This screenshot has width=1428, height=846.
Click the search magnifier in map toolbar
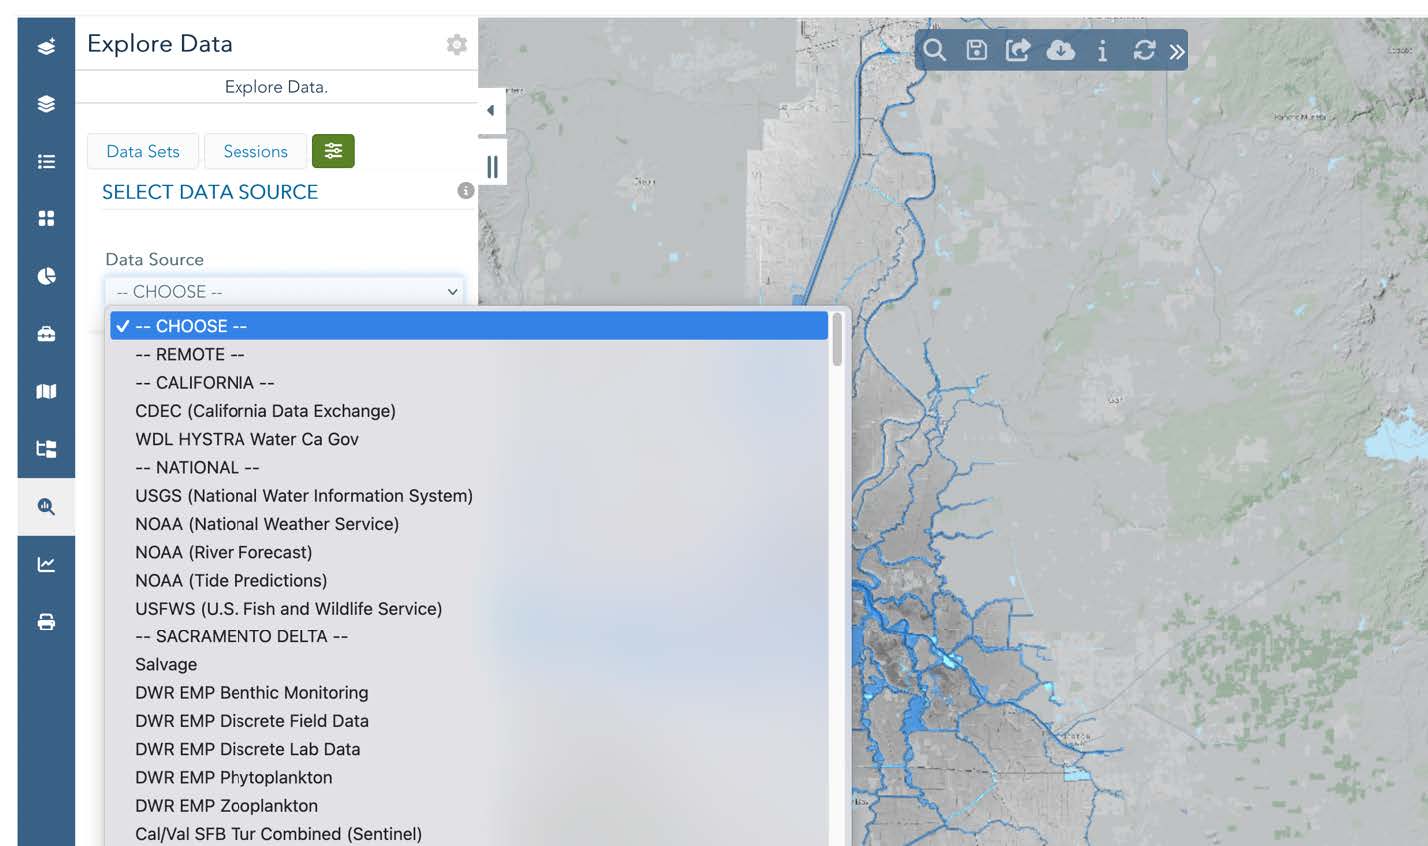click(x=934, y=50)
